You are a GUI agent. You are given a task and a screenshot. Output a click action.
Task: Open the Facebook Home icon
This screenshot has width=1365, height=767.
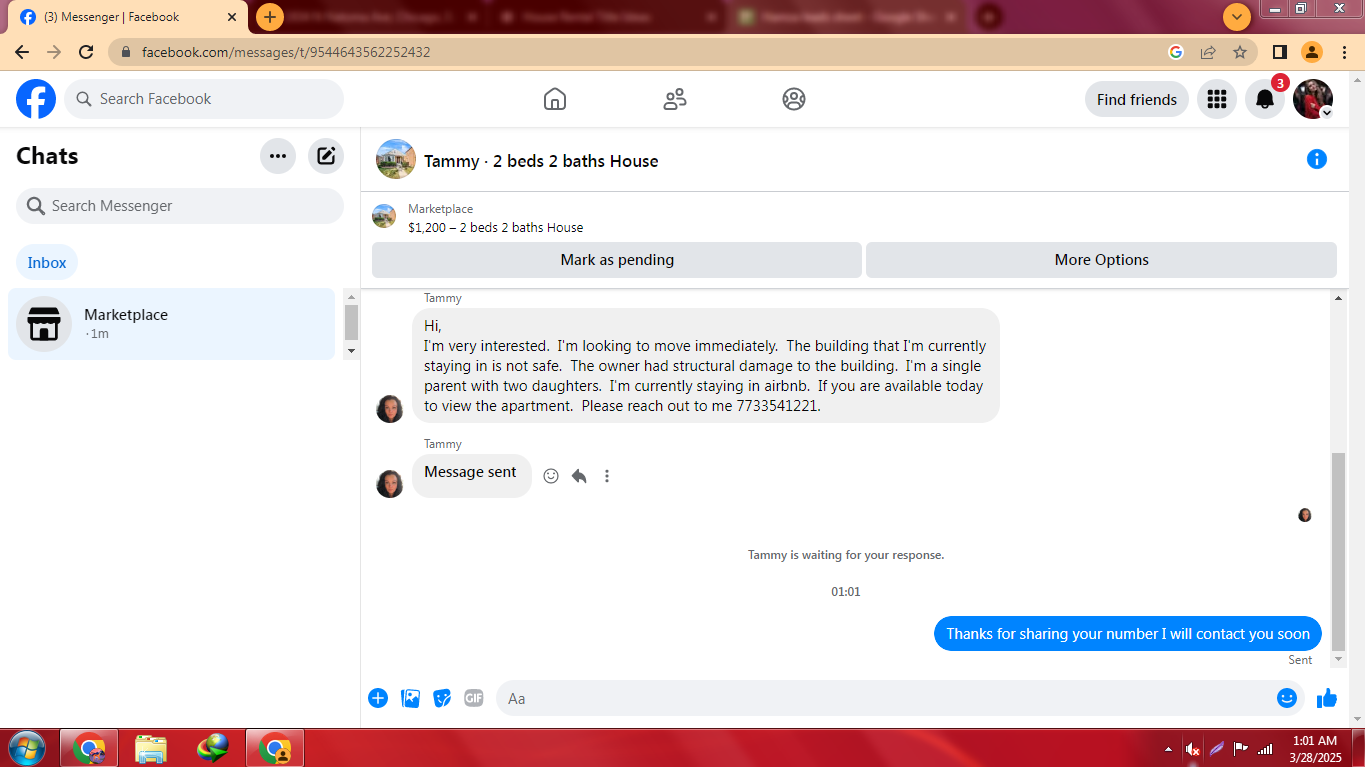pyautogui.click(x=555, y=99)
